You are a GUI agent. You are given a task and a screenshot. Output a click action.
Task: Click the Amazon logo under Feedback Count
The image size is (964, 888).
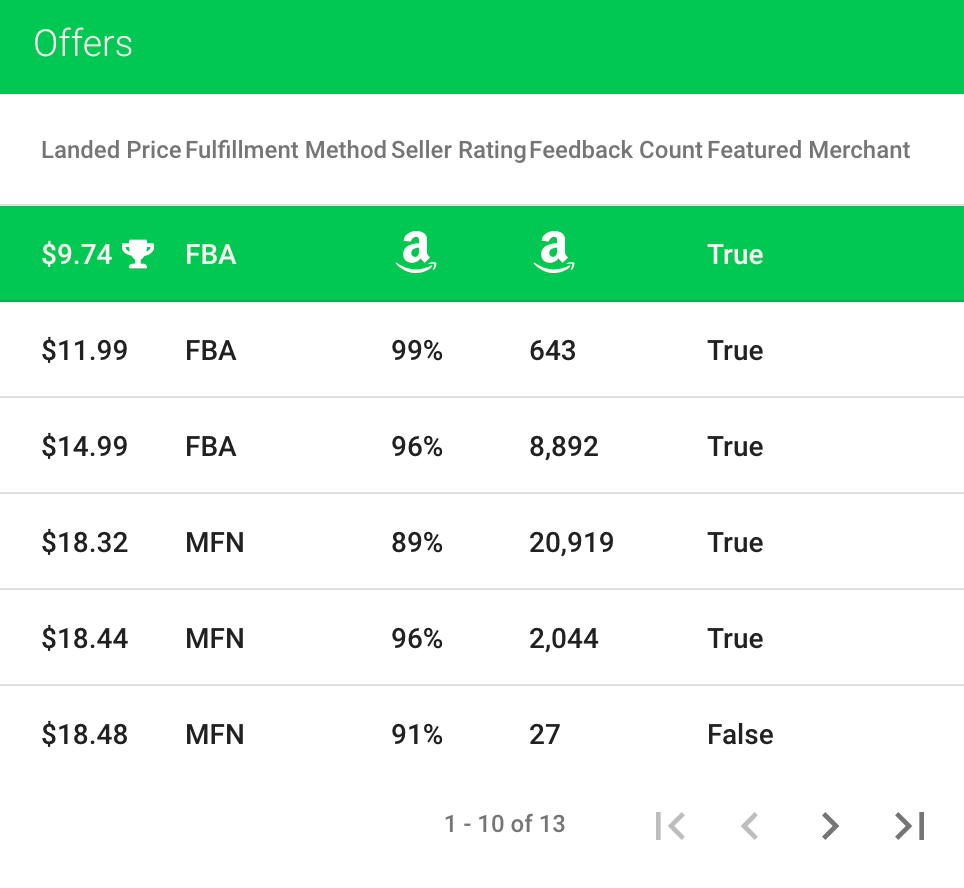553,253
